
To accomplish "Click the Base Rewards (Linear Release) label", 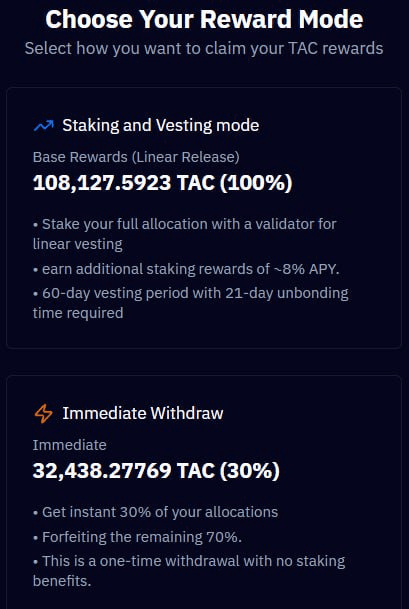I will 136,157.
